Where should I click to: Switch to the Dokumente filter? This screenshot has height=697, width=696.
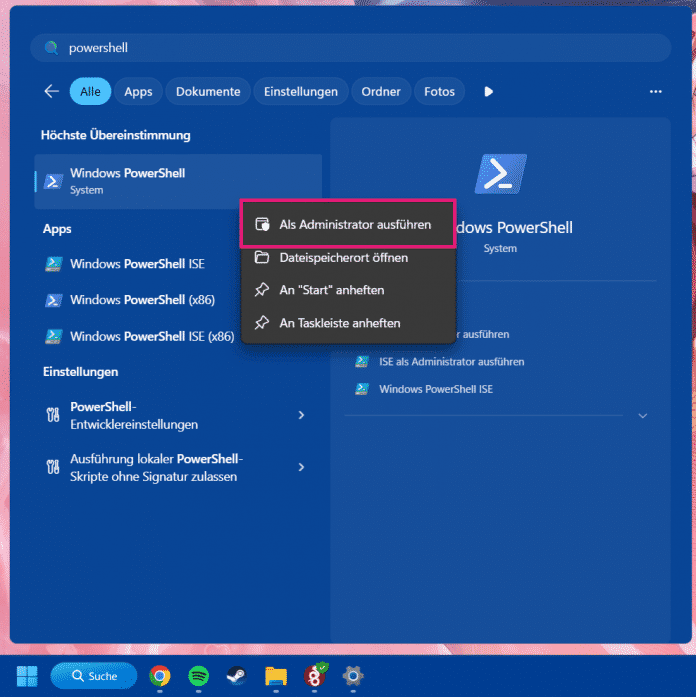point(208,92)
